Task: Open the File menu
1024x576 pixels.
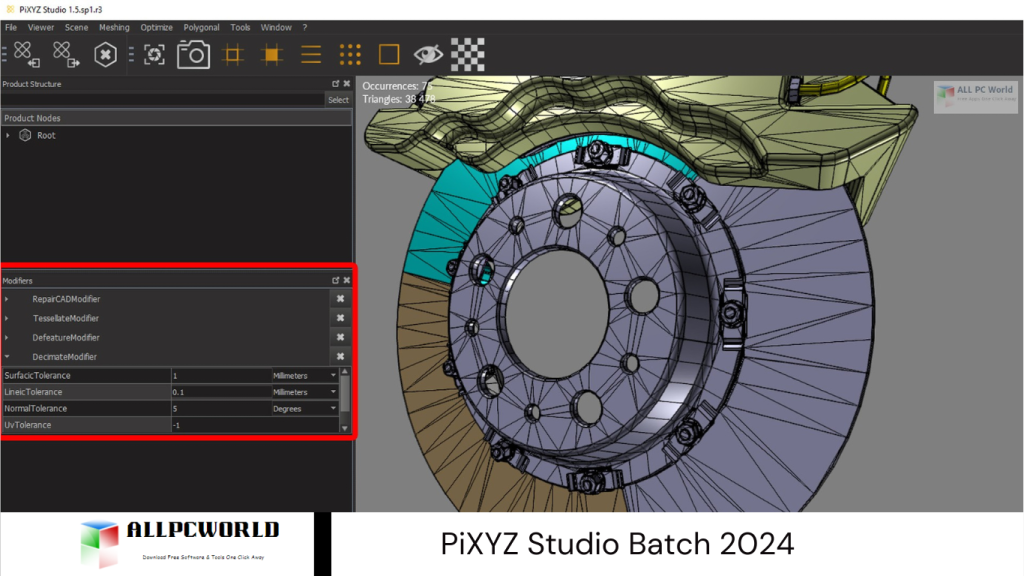Action: 11,27
